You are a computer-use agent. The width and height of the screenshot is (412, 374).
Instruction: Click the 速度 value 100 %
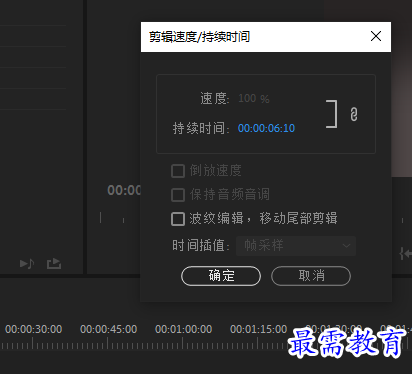(254, 98)
